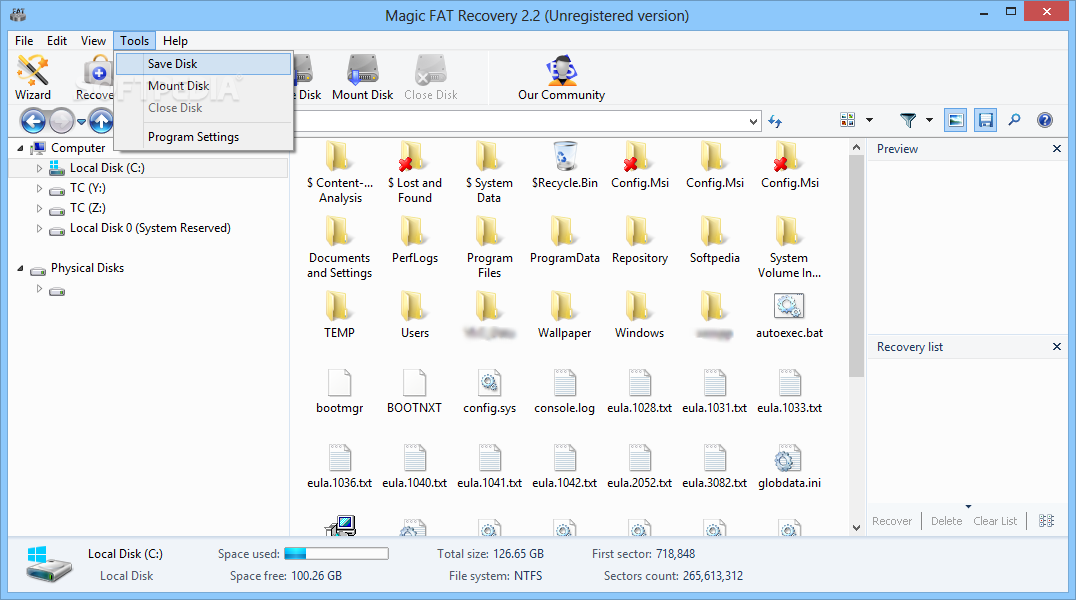
Task: Go back with the blue back arrow
Action: 33,122
